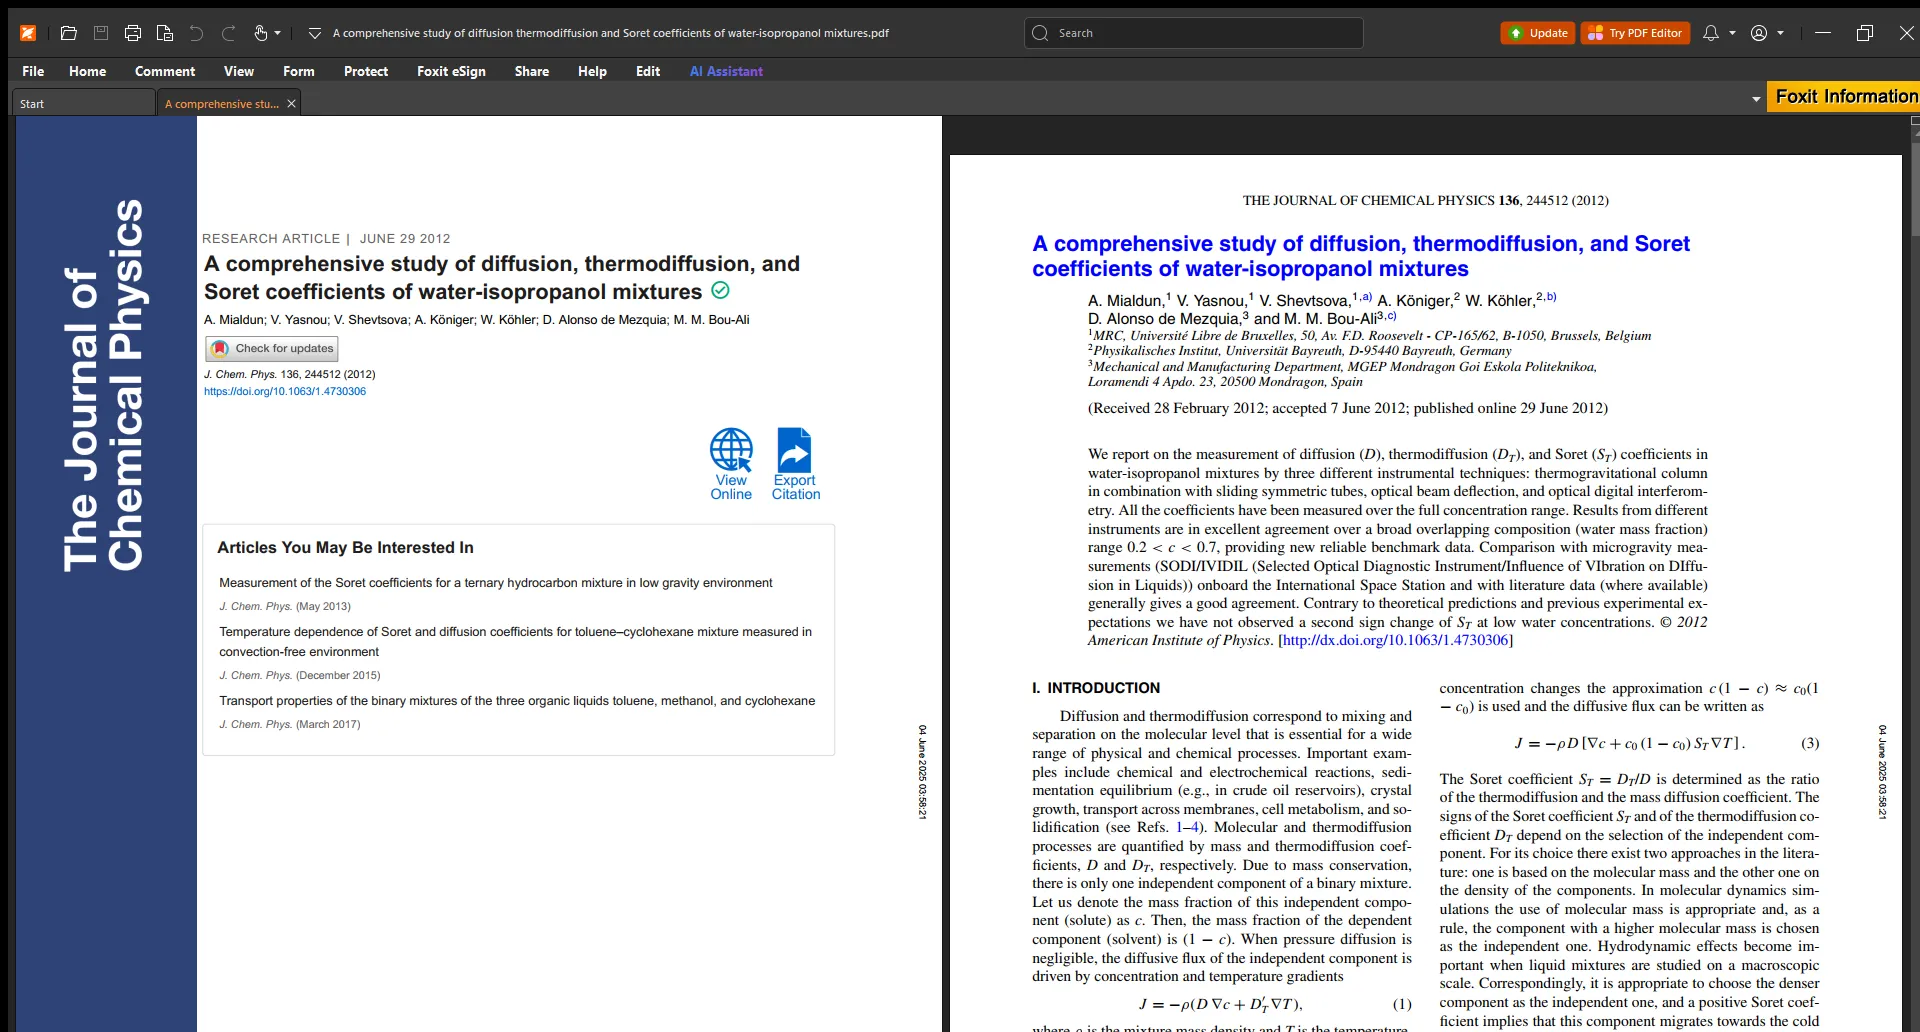Open the notification bell icon
Viewport: 1920px width, 1032px height.
pos(1711,33)
